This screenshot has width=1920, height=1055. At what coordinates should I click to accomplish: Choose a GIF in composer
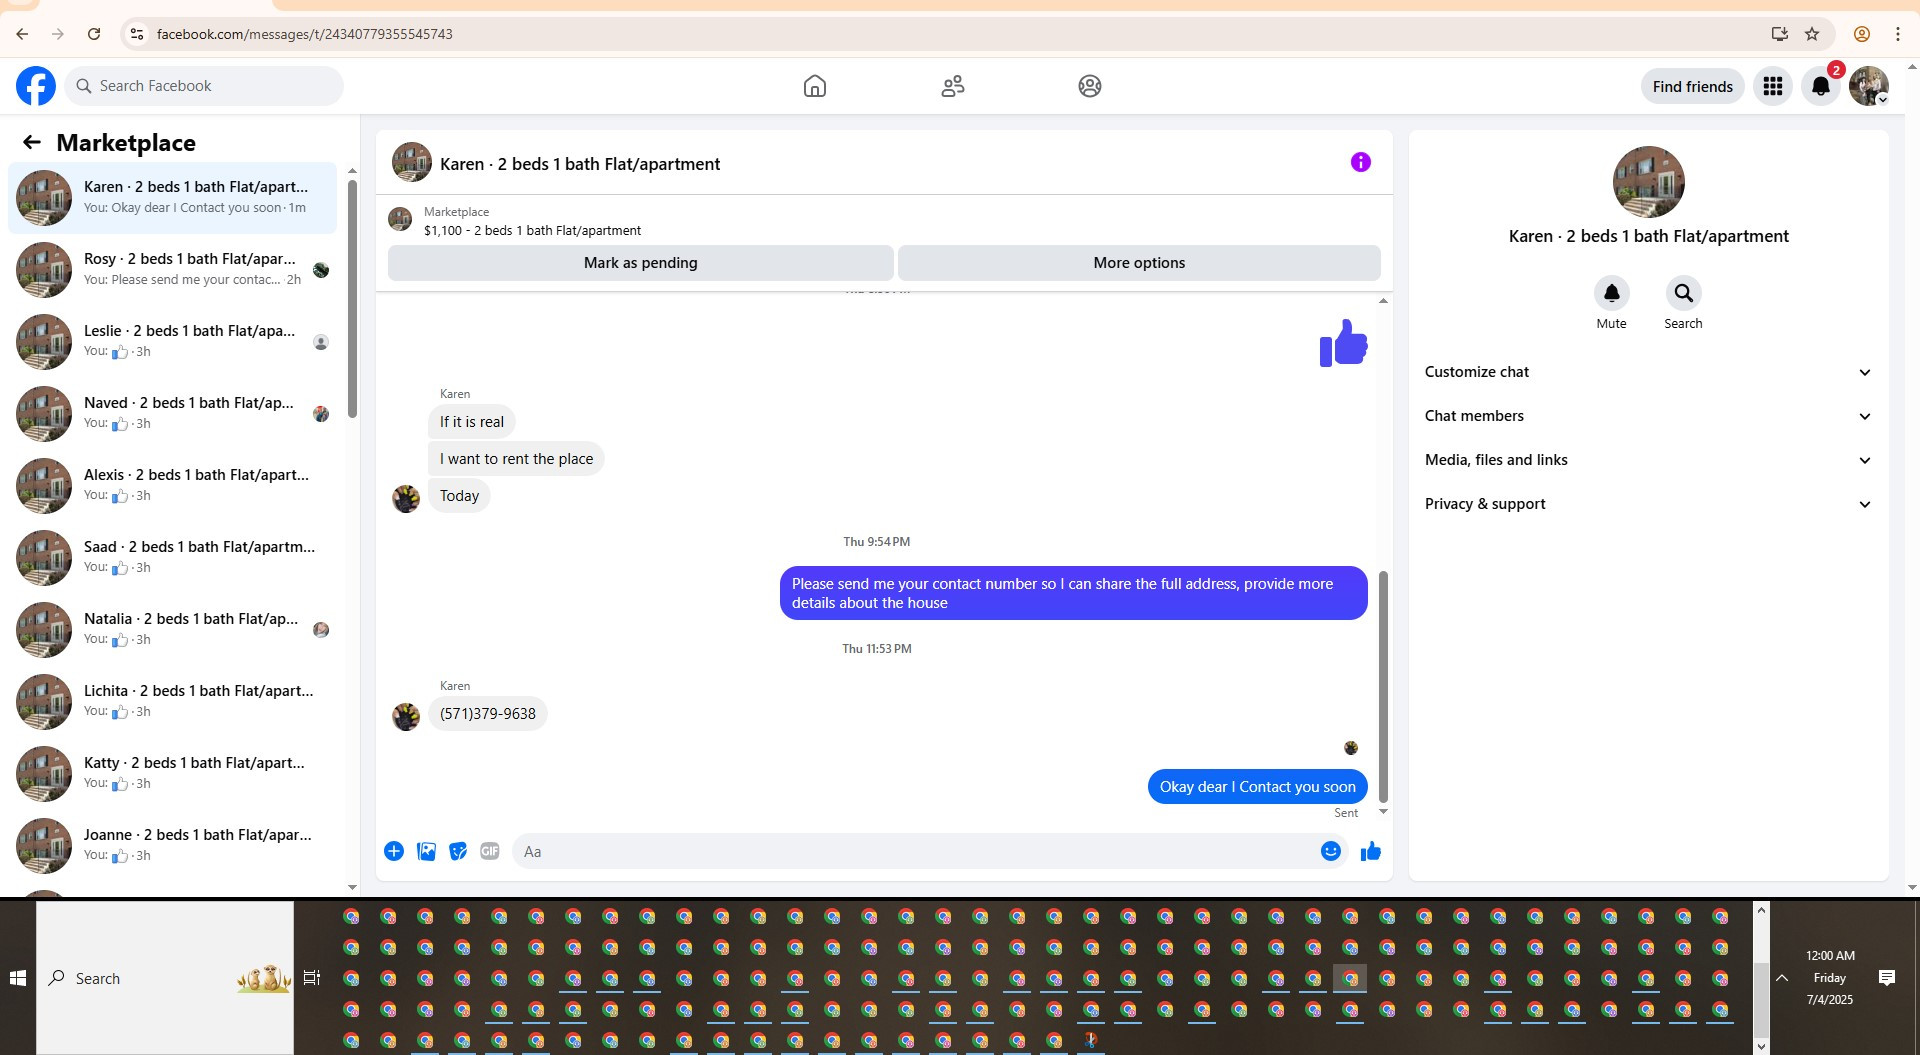pyautogui.click(x=490, y=851)
